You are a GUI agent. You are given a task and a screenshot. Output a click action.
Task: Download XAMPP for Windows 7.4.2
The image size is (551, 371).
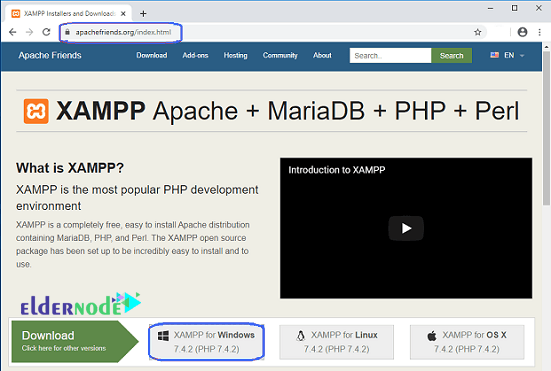pyautogui.click(x=206, y=342)
